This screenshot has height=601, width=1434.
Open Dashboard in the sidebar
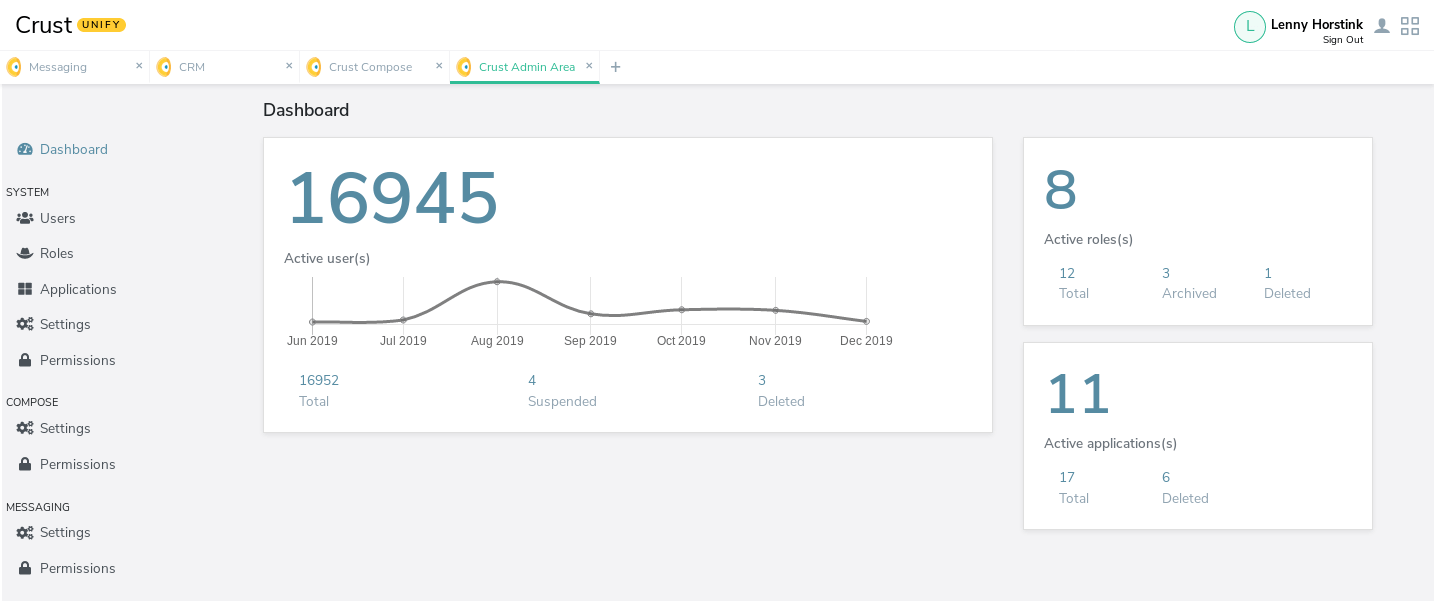point(74,149)
